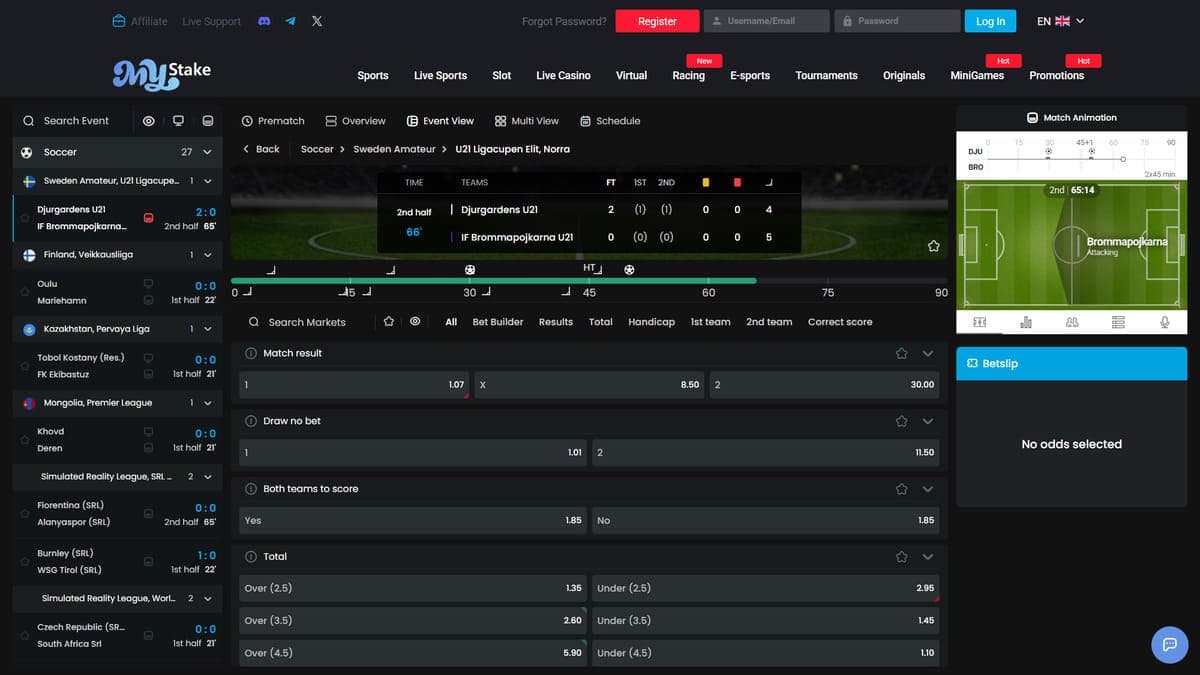Open the pitch view icon in Match Animation

pos(979,322)
